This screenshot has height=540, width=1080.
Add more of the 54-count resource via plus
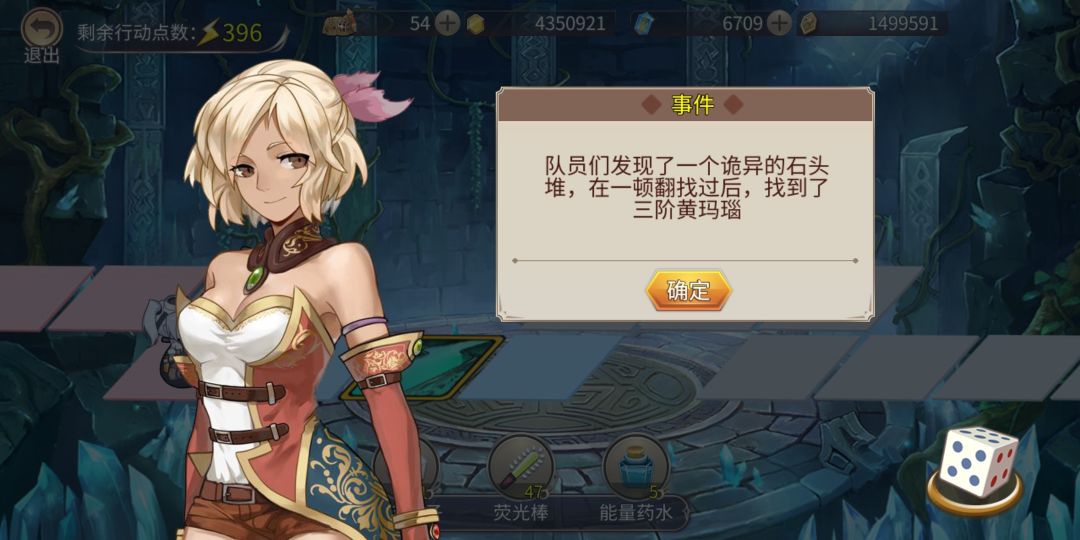448,24
